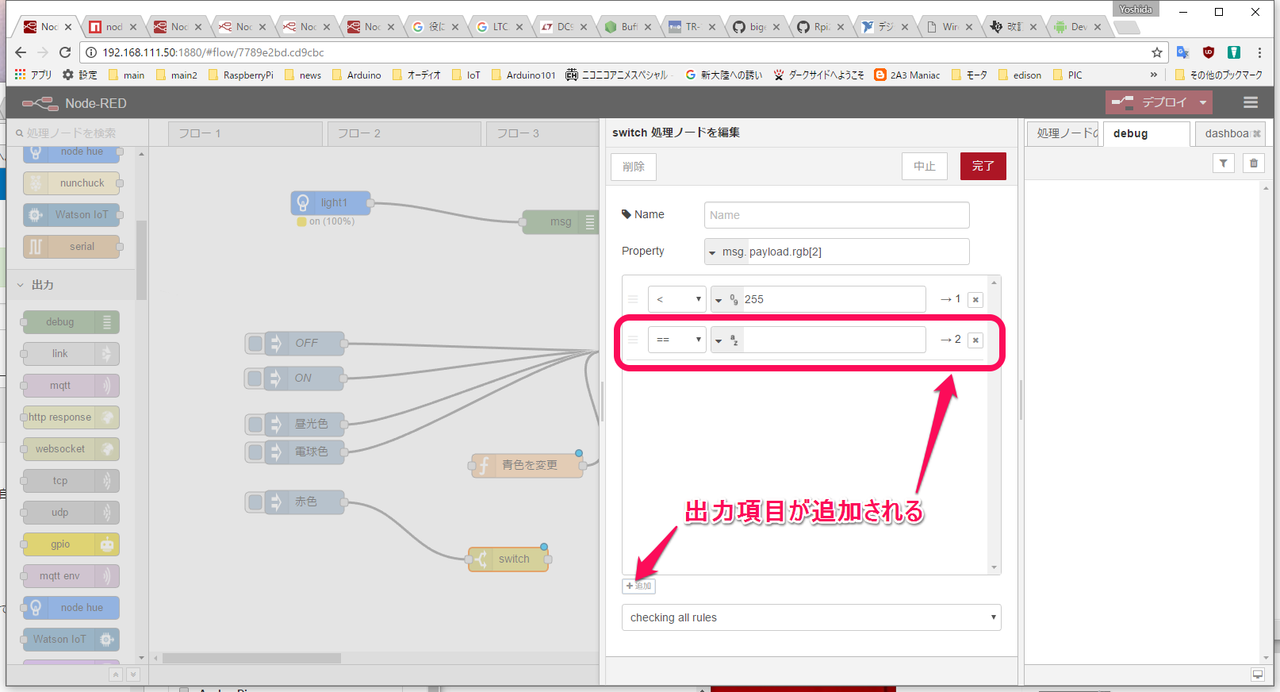Screen dimensions: 1280x692
Task: Click the Name input field
Action: coord(836,215)
